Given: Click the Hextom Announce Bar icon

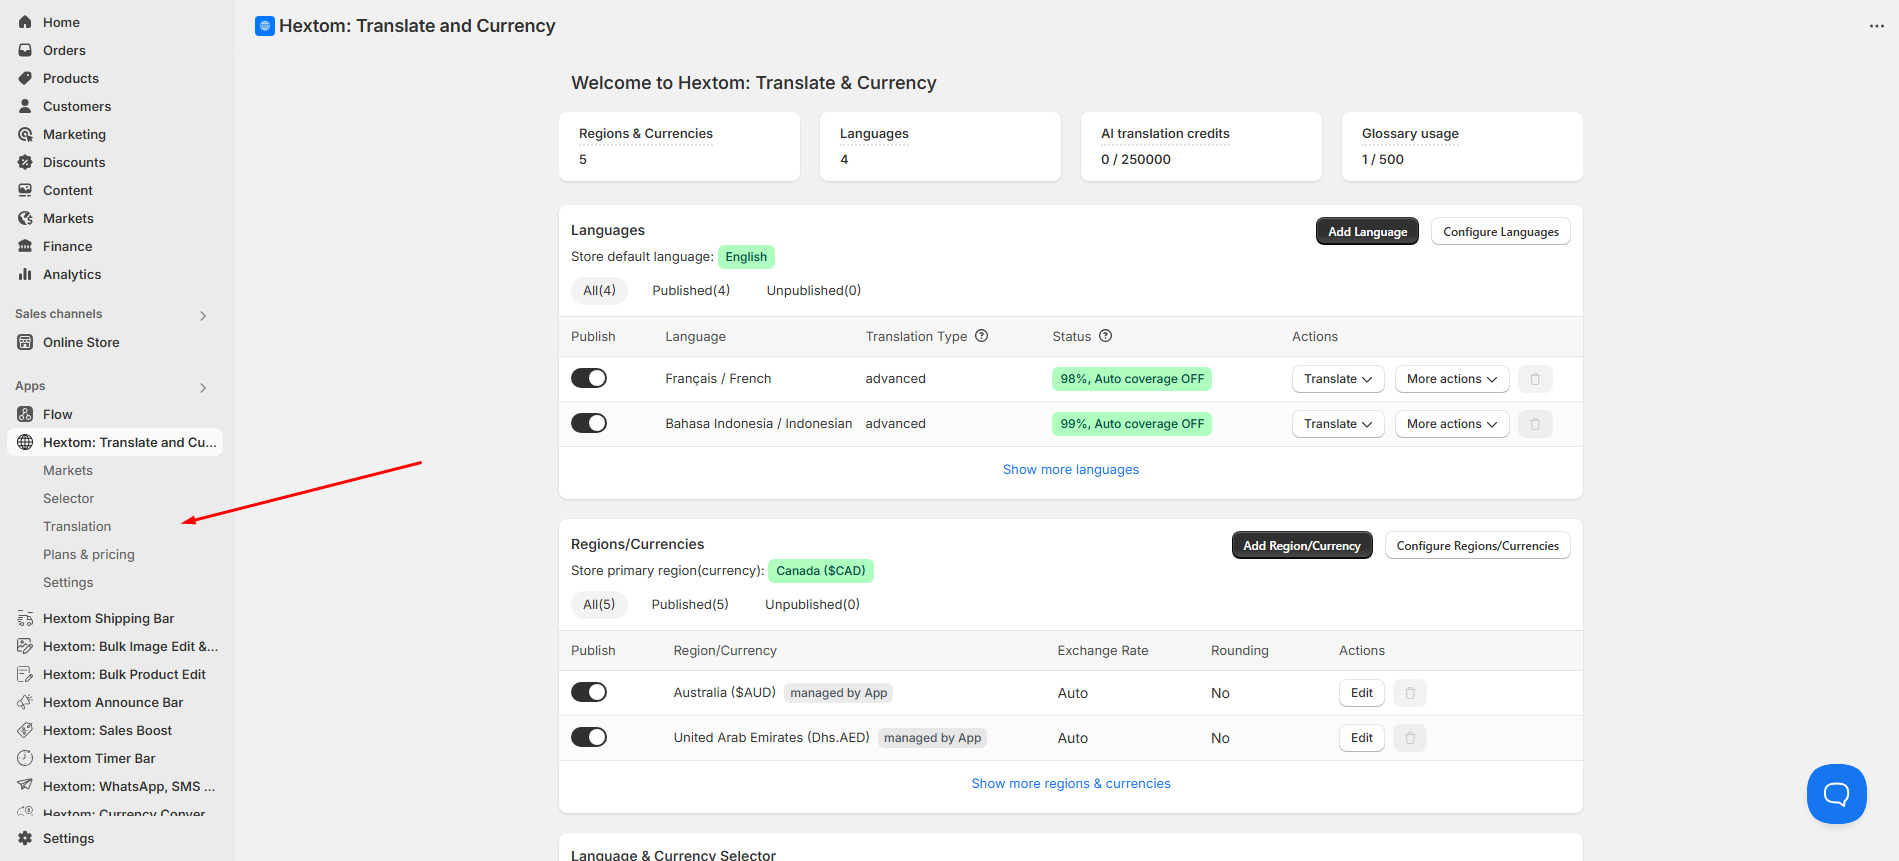Looking at the screenshot, I should coord(25,702).
